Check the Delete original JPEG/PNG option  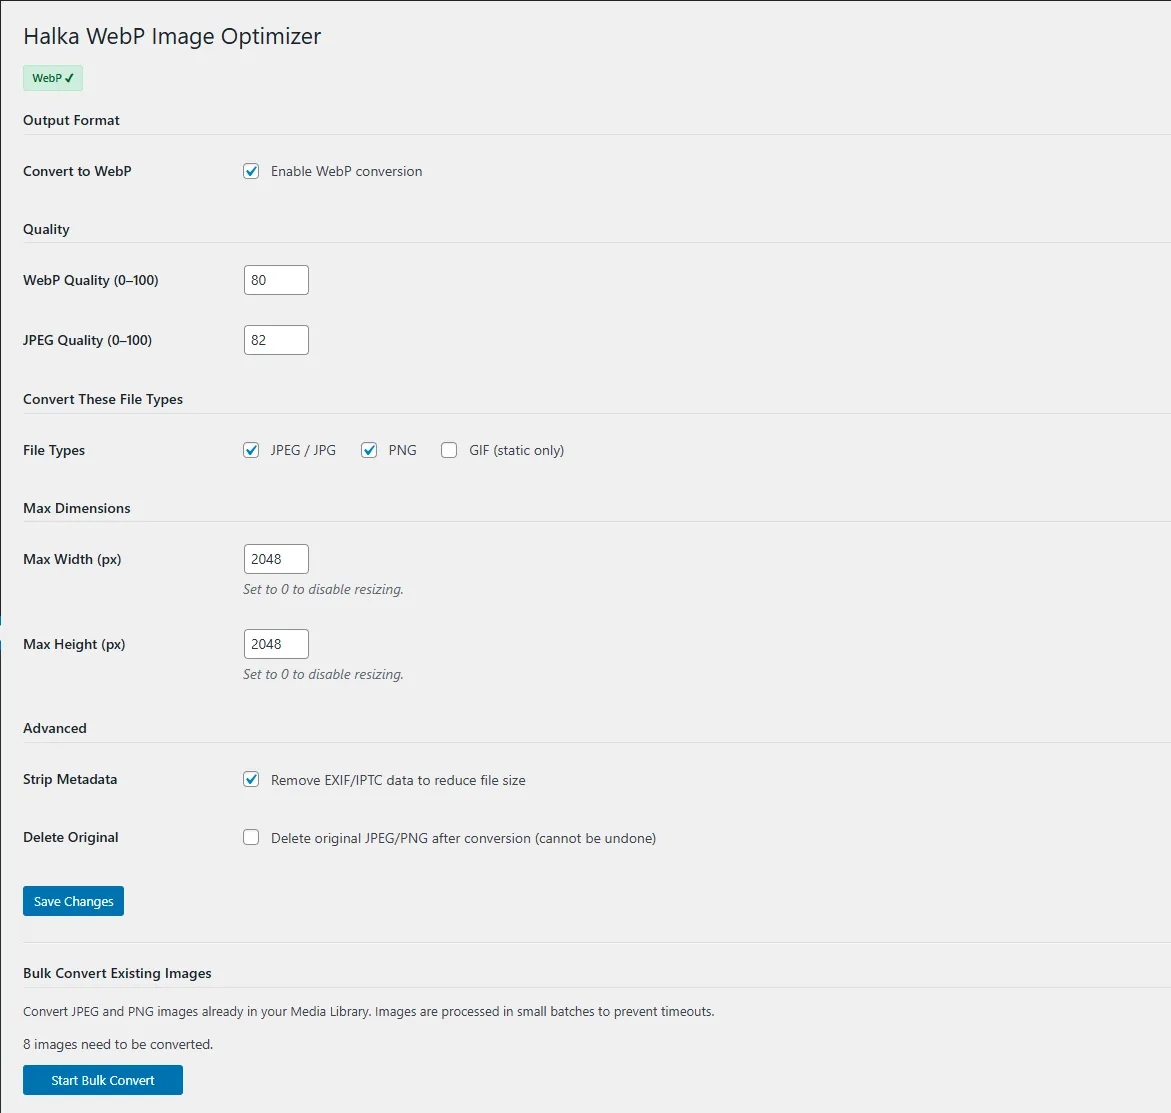[251, 837]
